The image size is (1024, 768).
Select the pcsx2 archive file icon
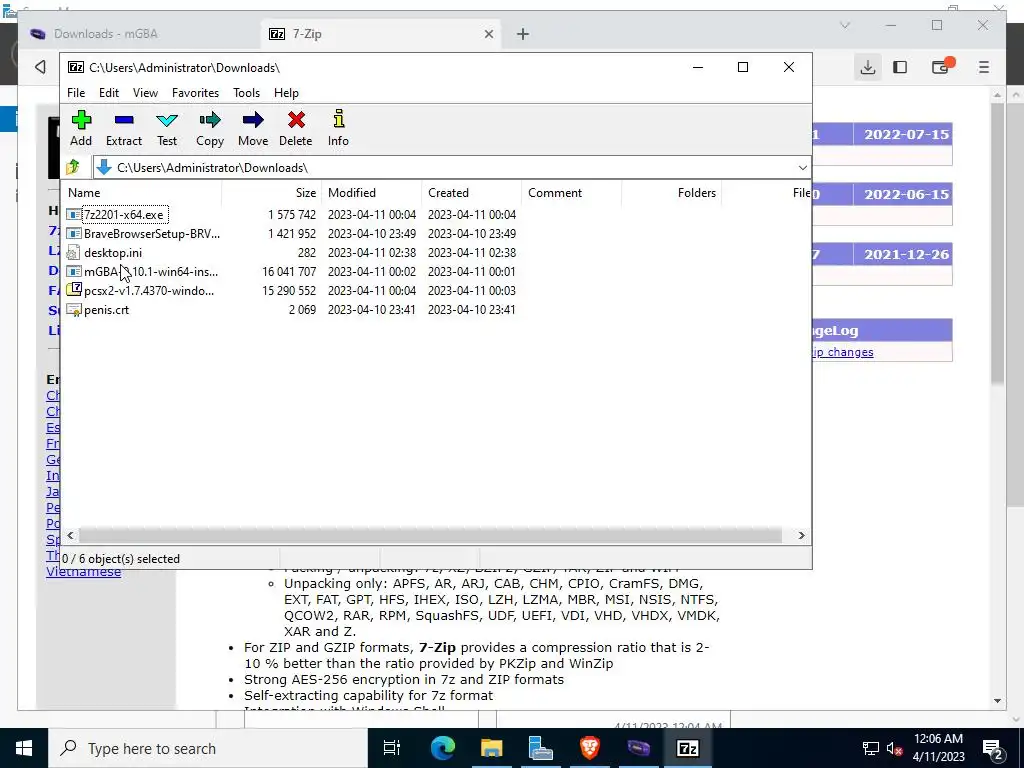coord(73,291)
